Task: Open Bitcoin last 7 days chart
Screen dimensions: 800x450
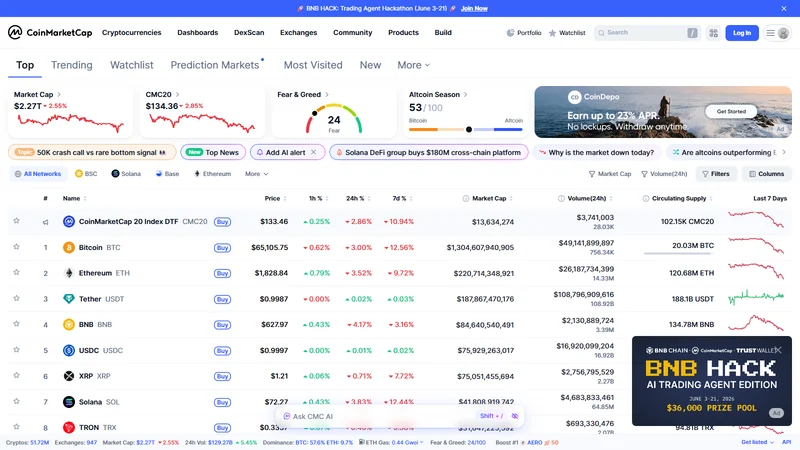Action: (x=756, y=246)
